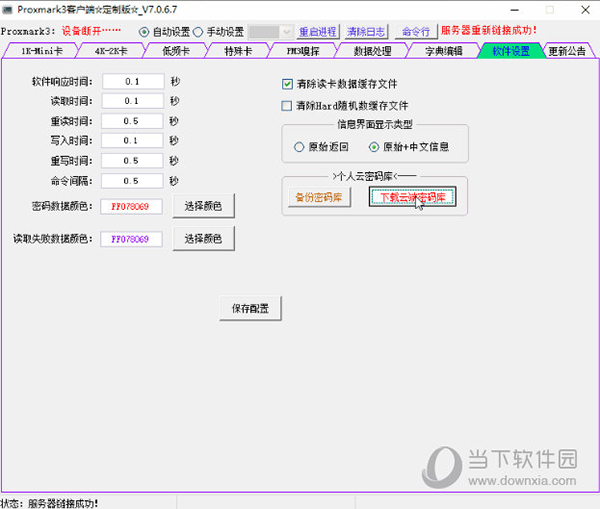Switch to the 4K-2K卡 tab

[111, 51]
